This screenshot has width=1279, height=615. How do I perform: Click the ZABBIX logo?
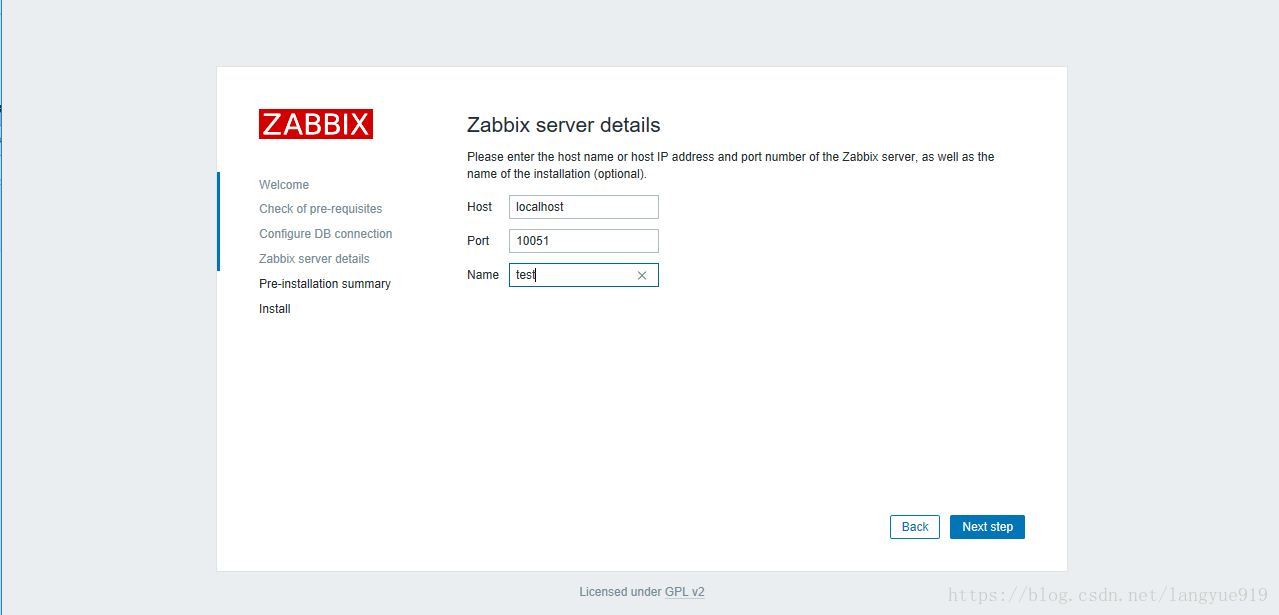(x=316, y=124)
